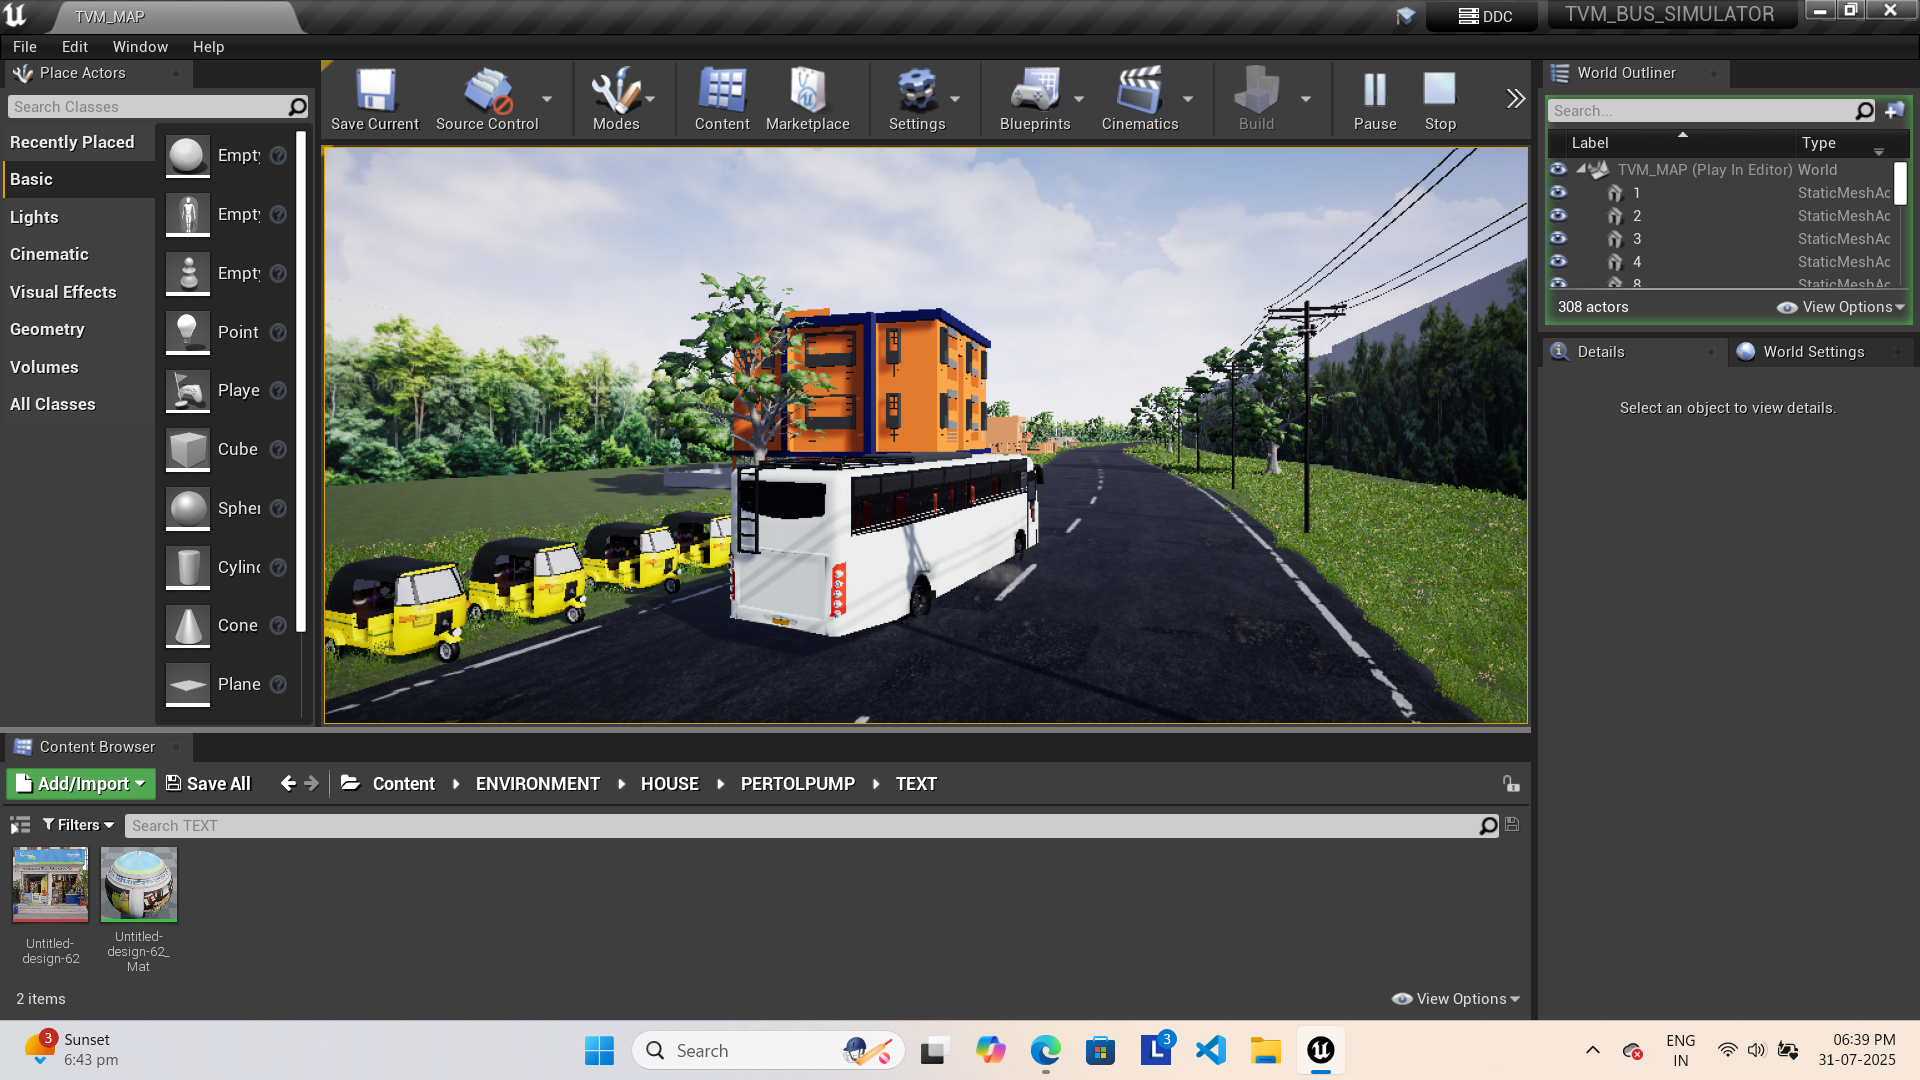Image resolution: width=1920 pixels, height=1080 pixels.
Task: Toggle visibility of StaticMeshActor 1
Action: 1559,192
